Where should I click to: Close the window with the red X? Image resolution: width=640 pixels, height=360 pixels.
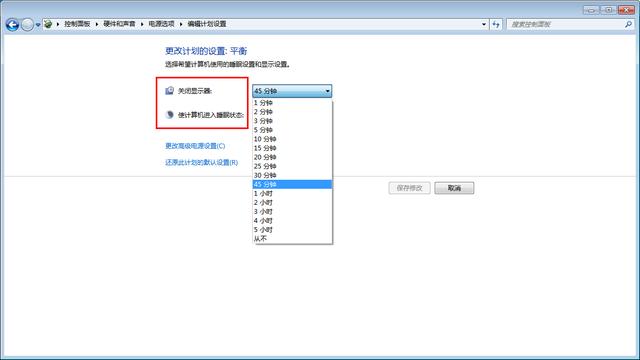pos(626,10)
